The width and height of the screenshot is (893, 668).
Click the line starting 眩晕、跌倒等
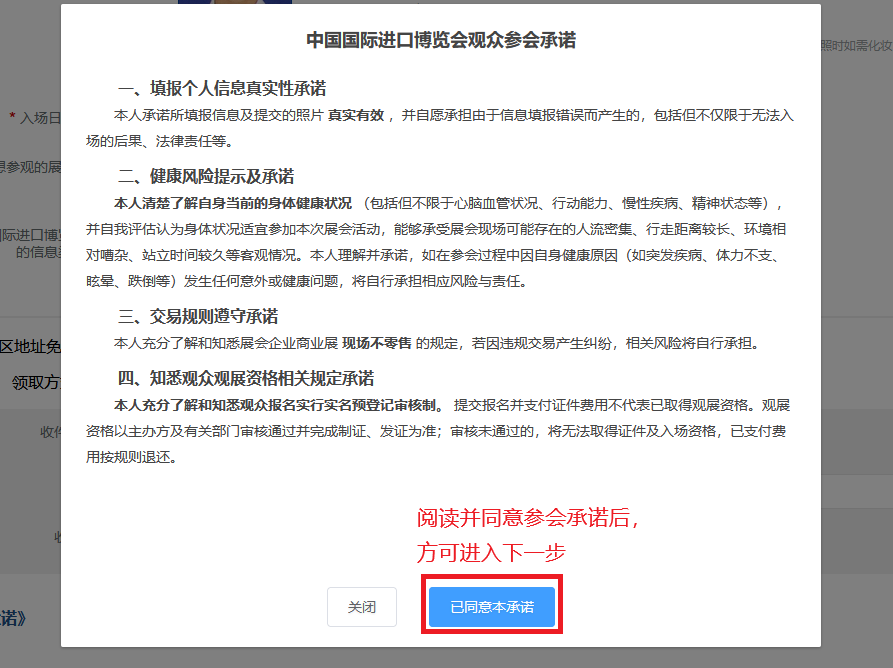pos(307,281)
